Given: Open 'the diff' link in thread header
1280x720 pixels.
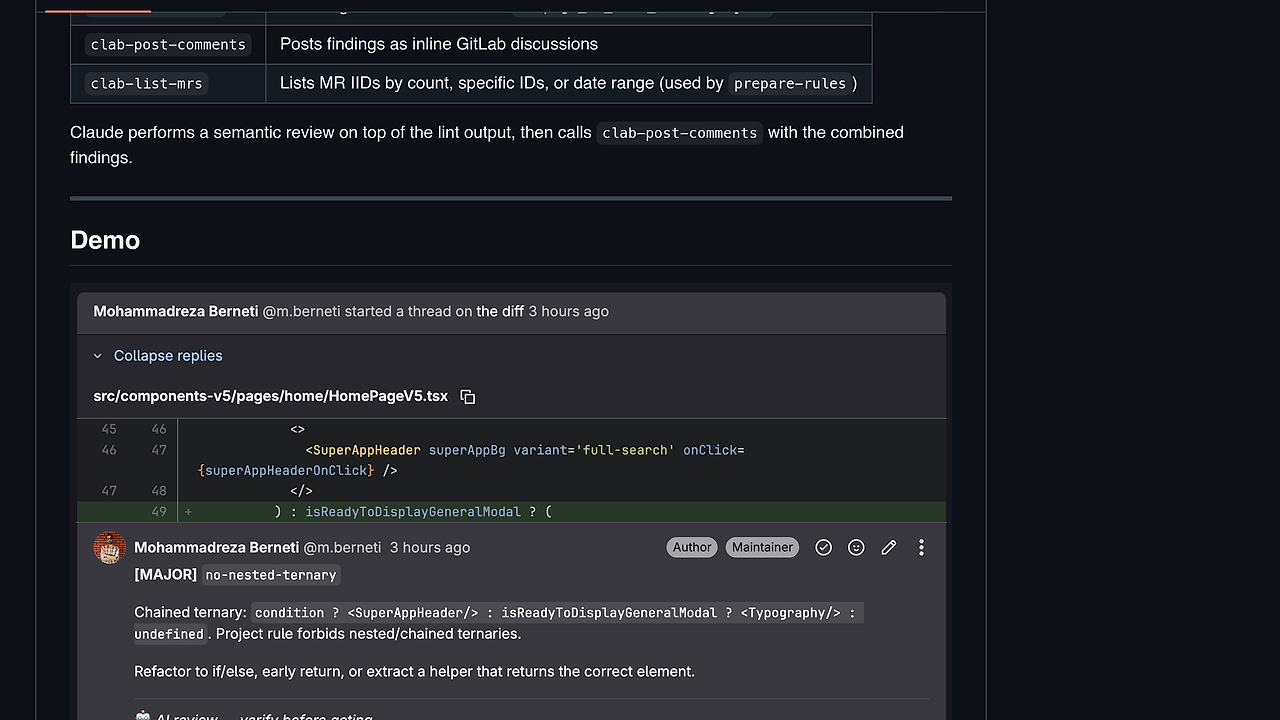Looking at the screenshot, I should tap(500, 311).
